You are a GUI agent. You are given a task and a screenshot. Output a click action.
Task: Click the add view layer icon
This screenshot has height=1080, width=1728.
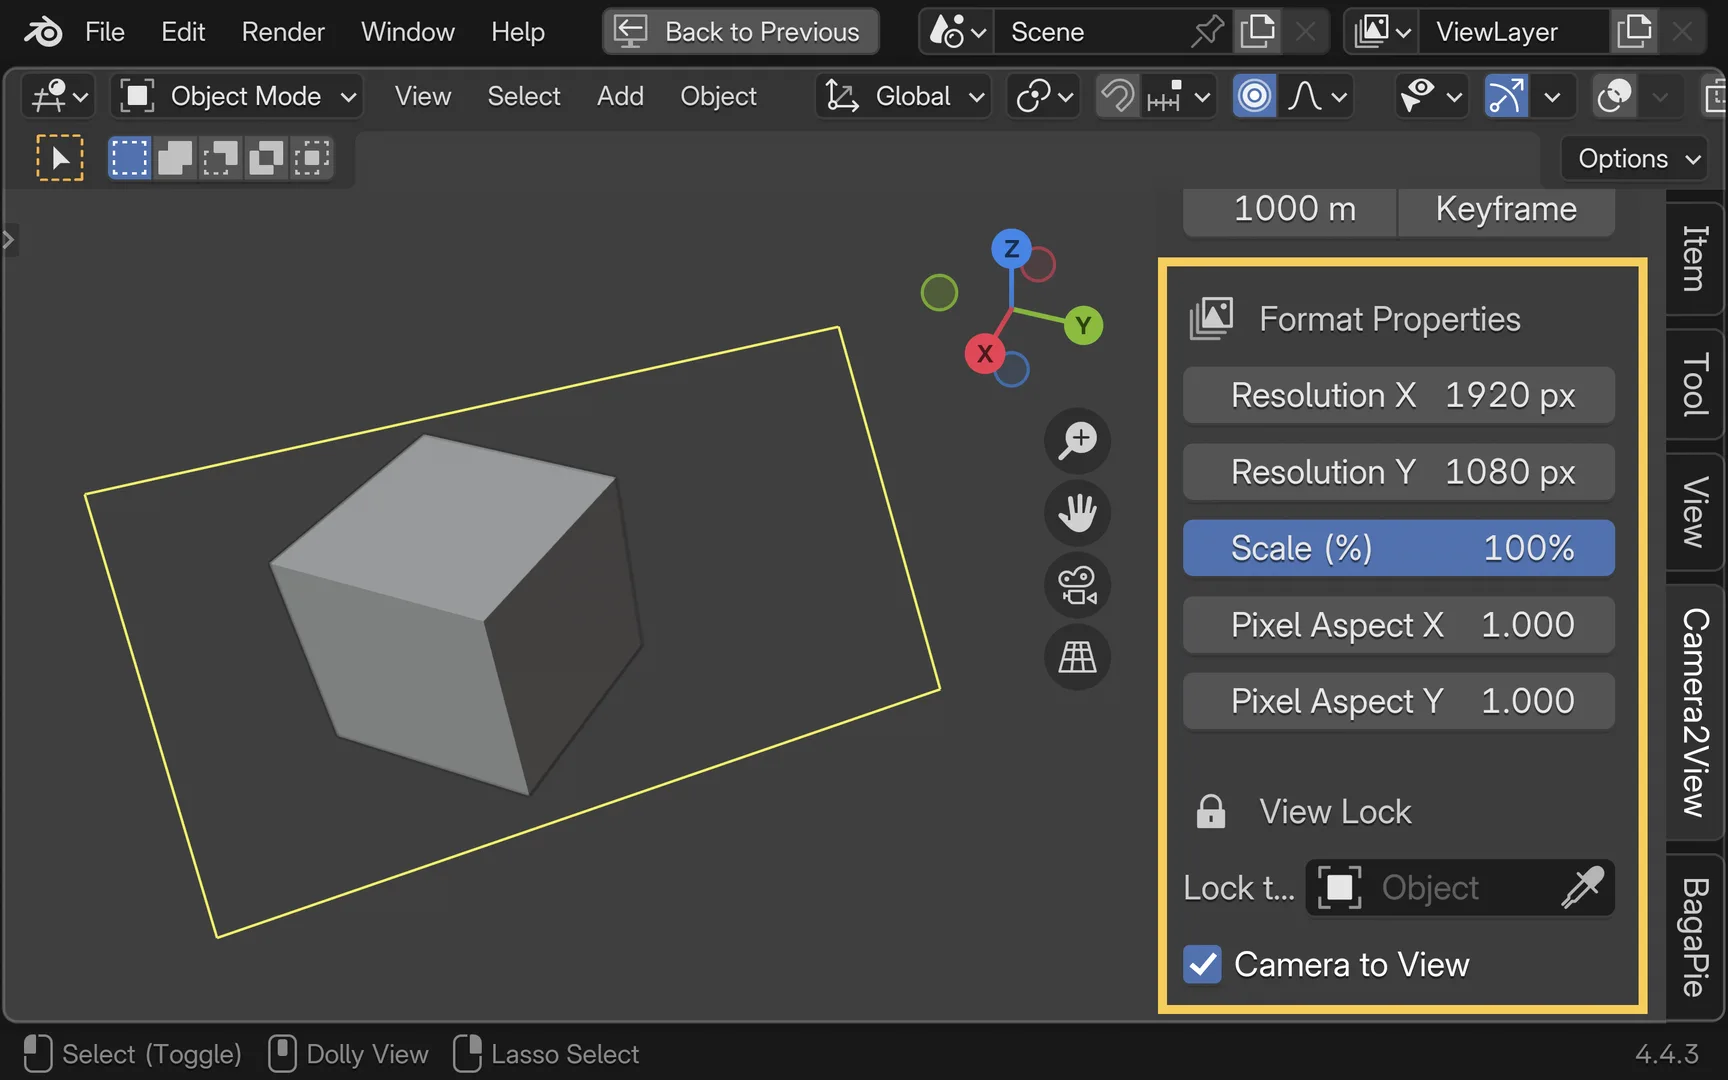point(1634,32)
